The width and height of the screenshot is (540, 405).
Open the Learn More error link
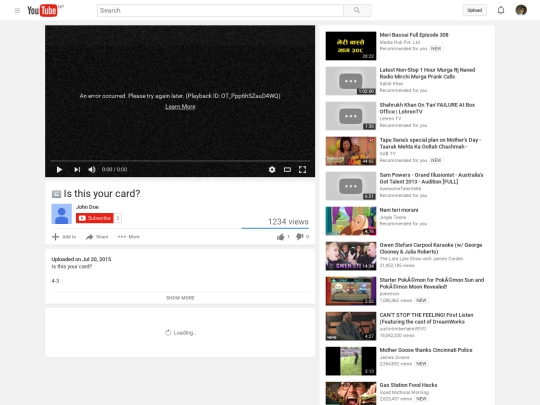click(x=180, y=107)
